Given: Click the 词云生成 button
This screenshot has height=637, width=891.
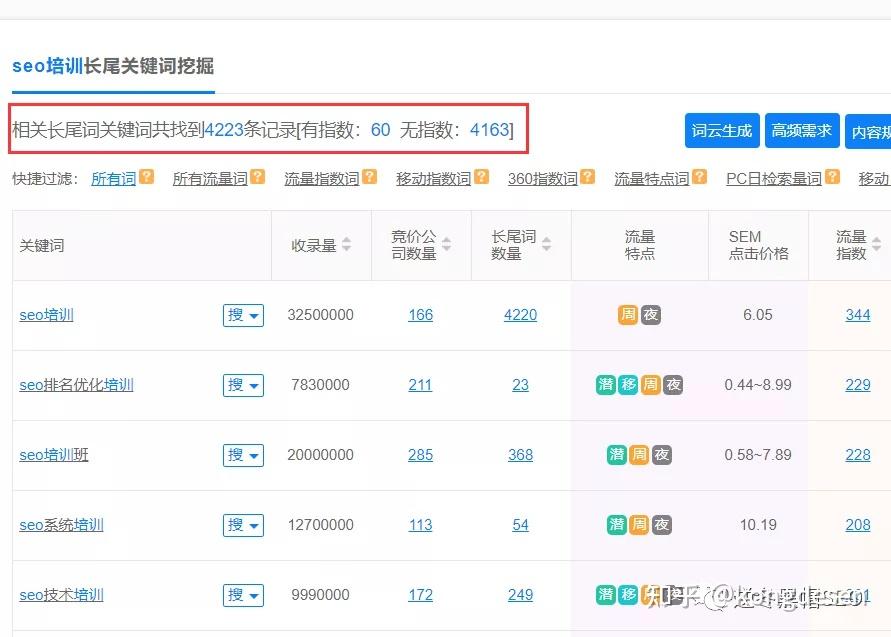Looking at the screenshot, I should [x=722, y=130].
